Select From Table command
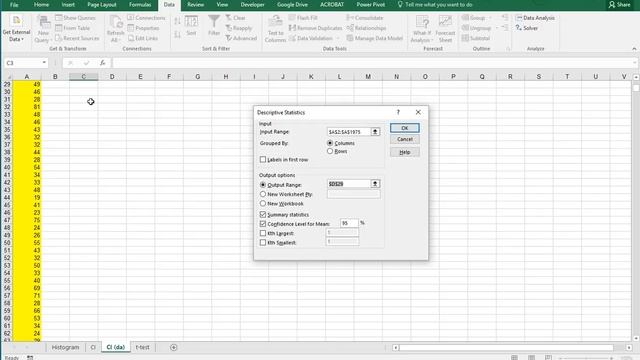The image size is (640, 360). (73, 28)
